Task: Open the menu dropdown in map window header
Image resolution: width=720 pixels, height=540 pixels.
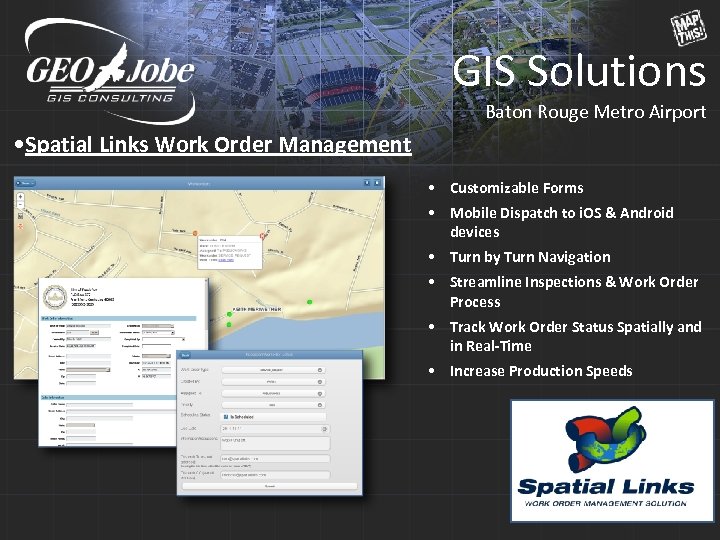Action: 26,183
